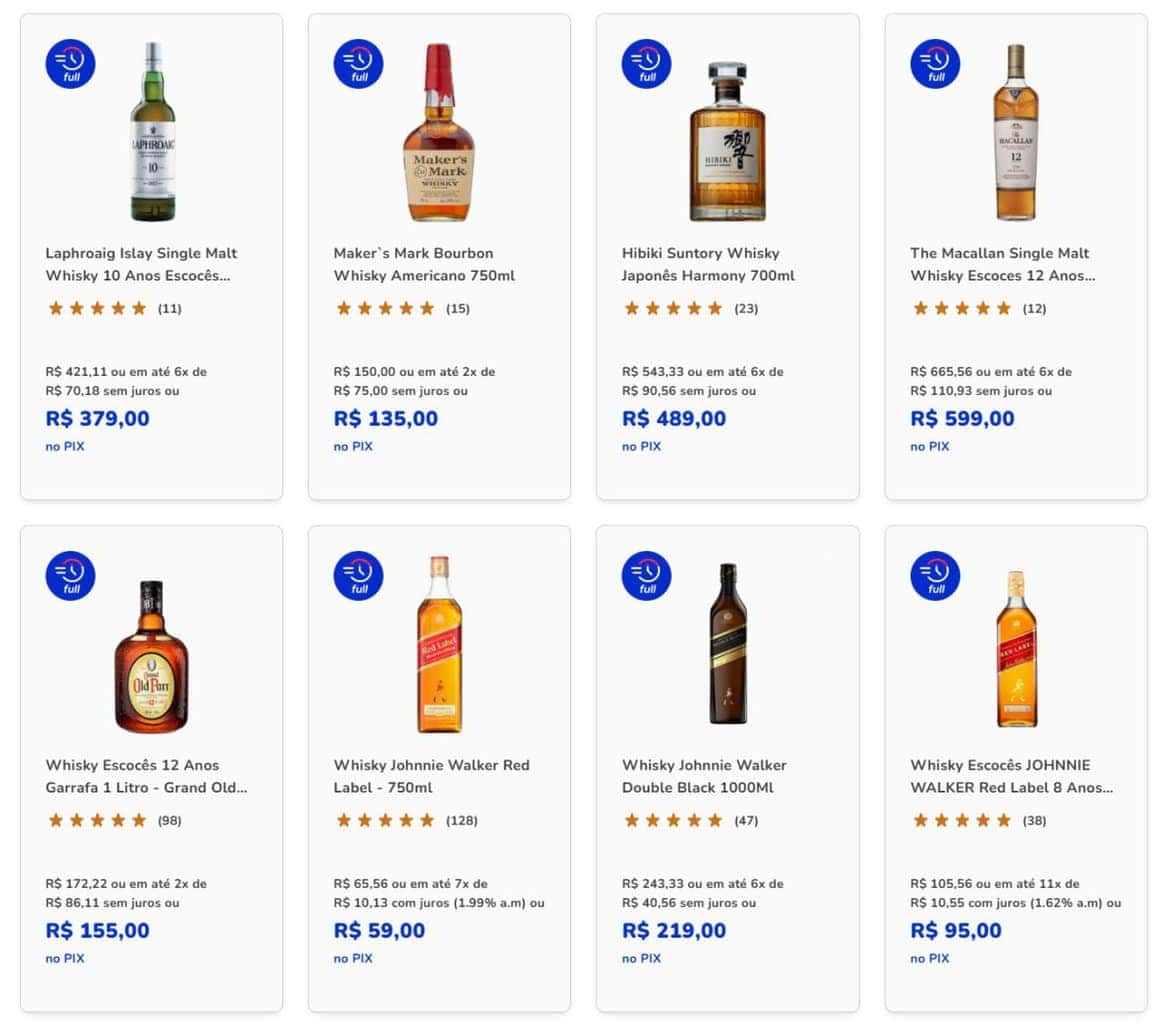Open the Hibiki Harmony bottle image
The image size is (1162, 1024).
tap(727, 141)
